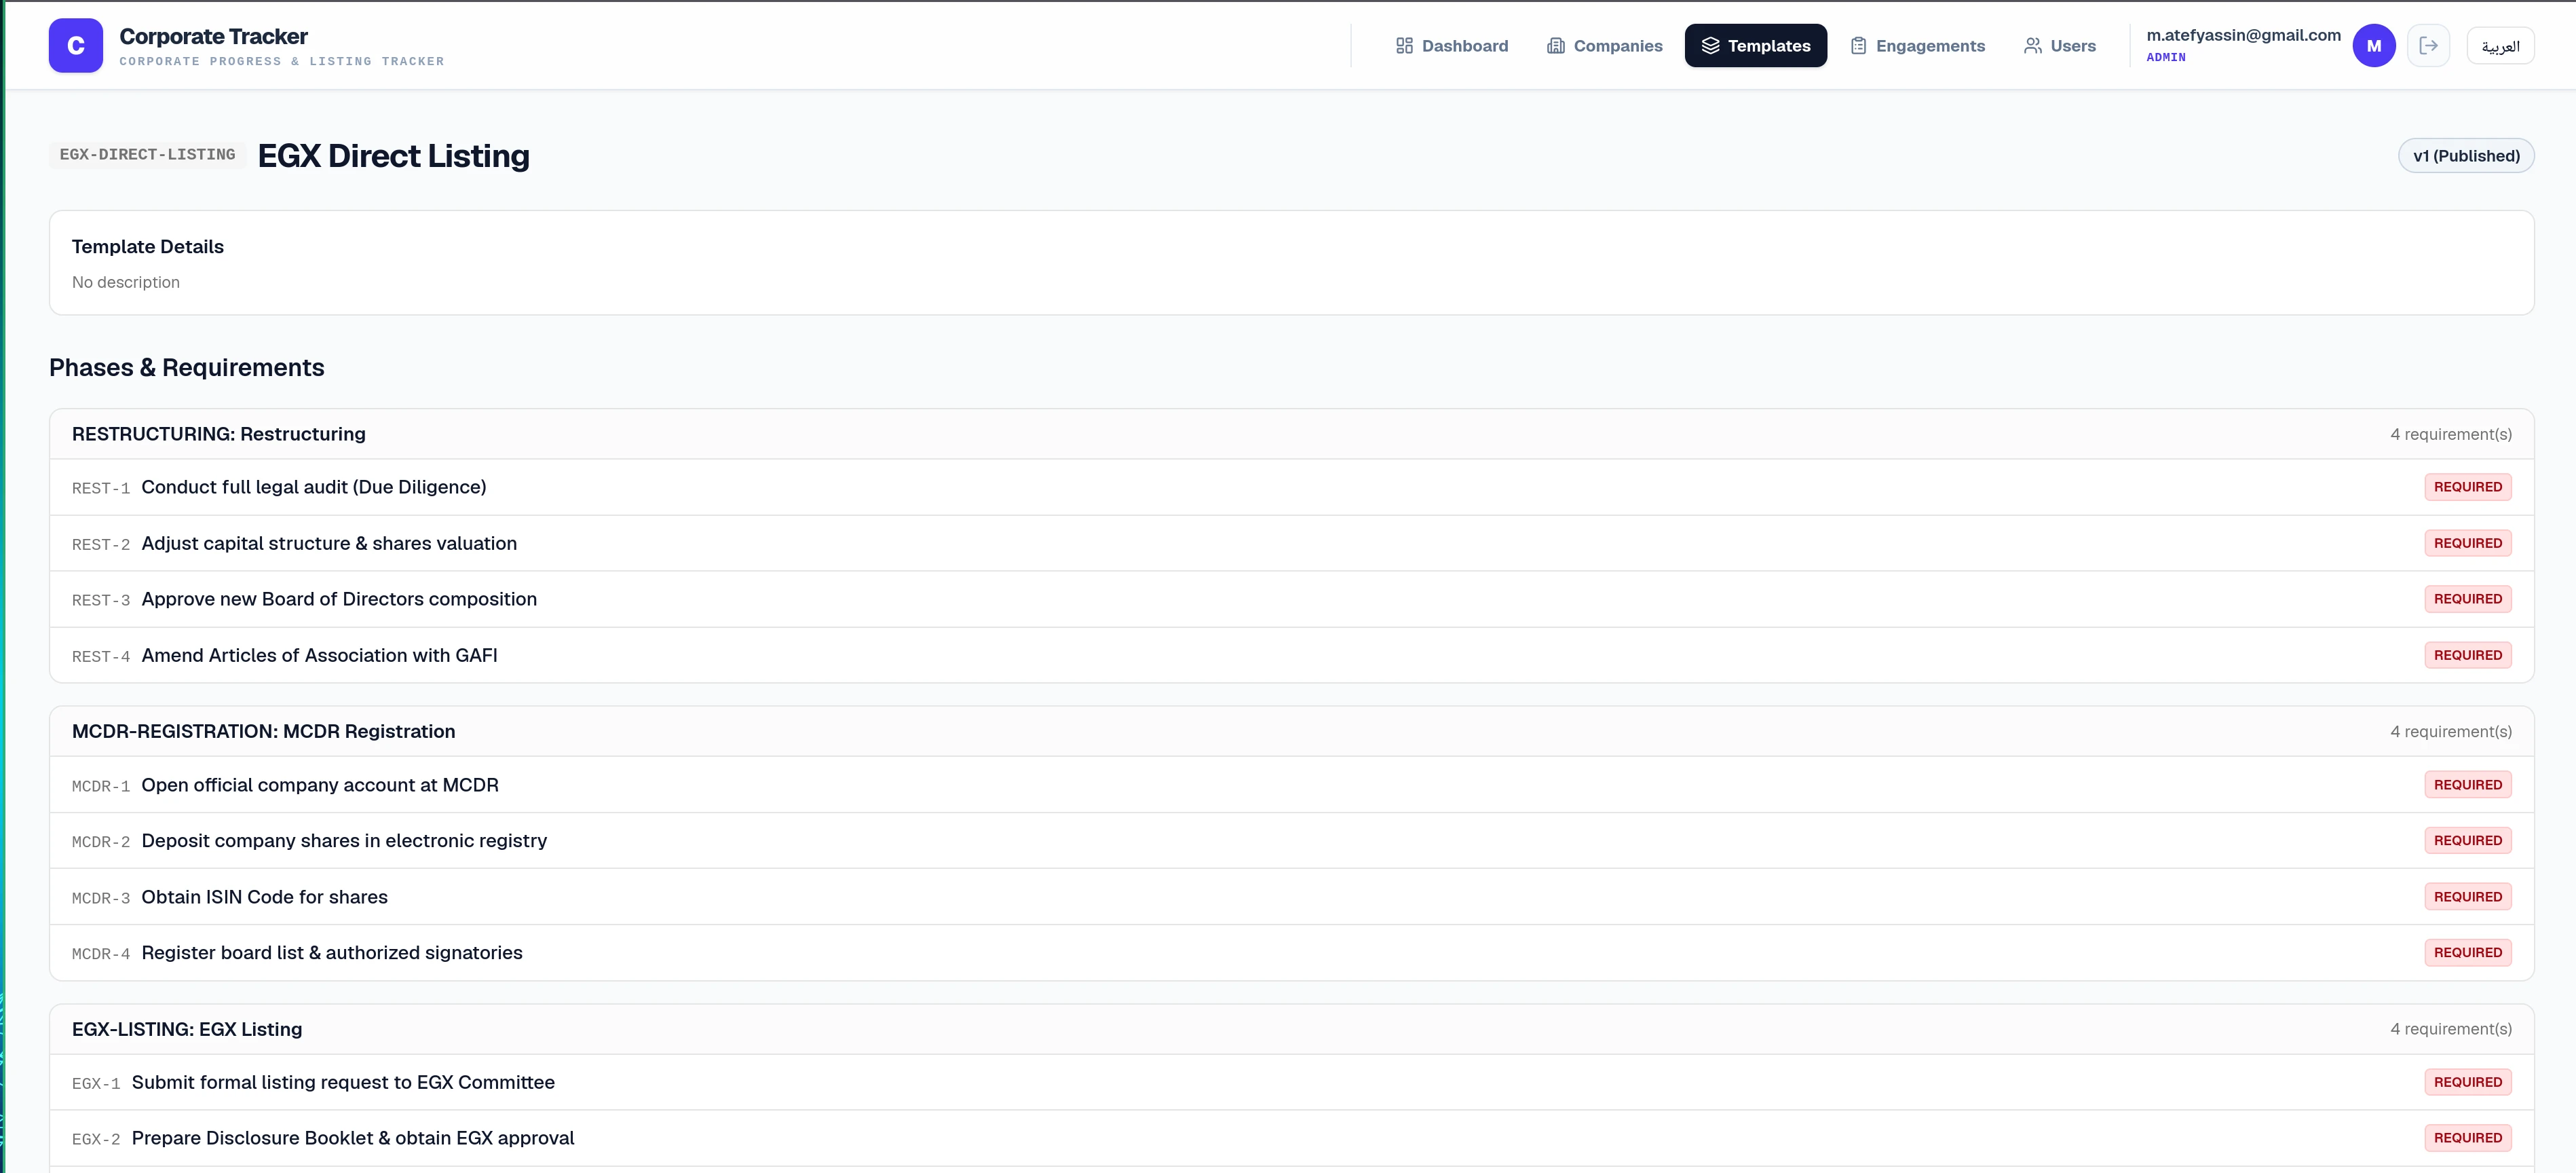Click REQUIRED badge on REST-1 row
This screenshot has height=1173, width=2576.
(x=2467, y=487)
